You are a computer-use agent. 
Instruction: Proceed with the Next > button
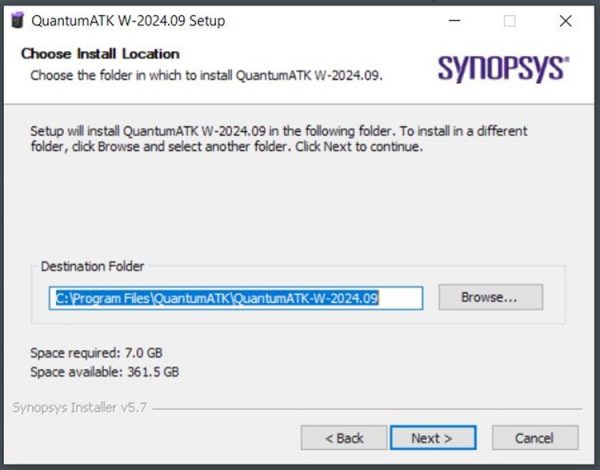433,437
